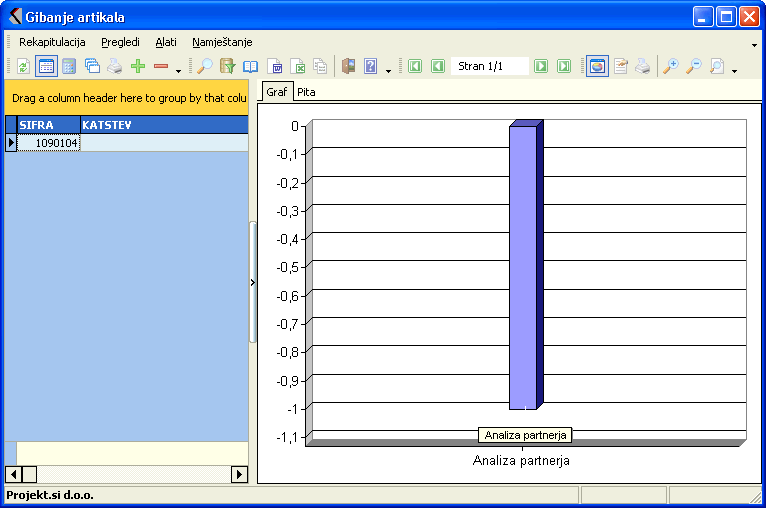Image resolution: width=766 pixels, height=508 pixels.
Task: Sort by the SIFRA column header
Action: pos(48,125)
